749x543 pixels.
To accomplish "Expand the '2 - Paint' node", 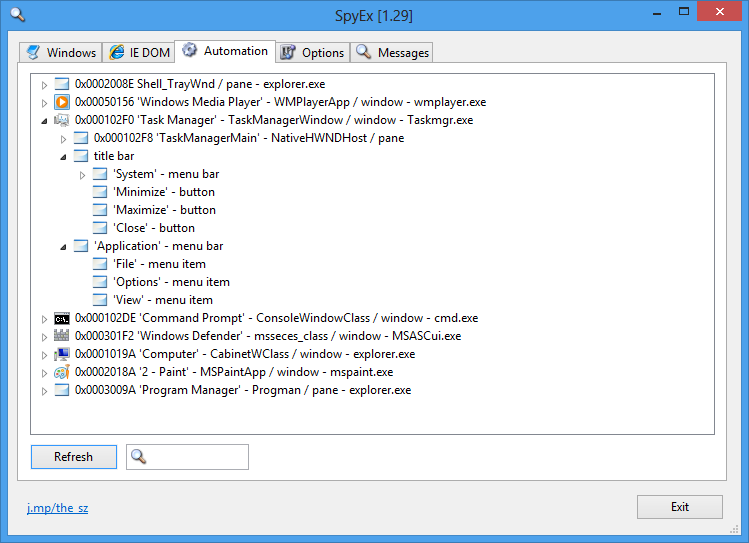I will pos(44,373).
